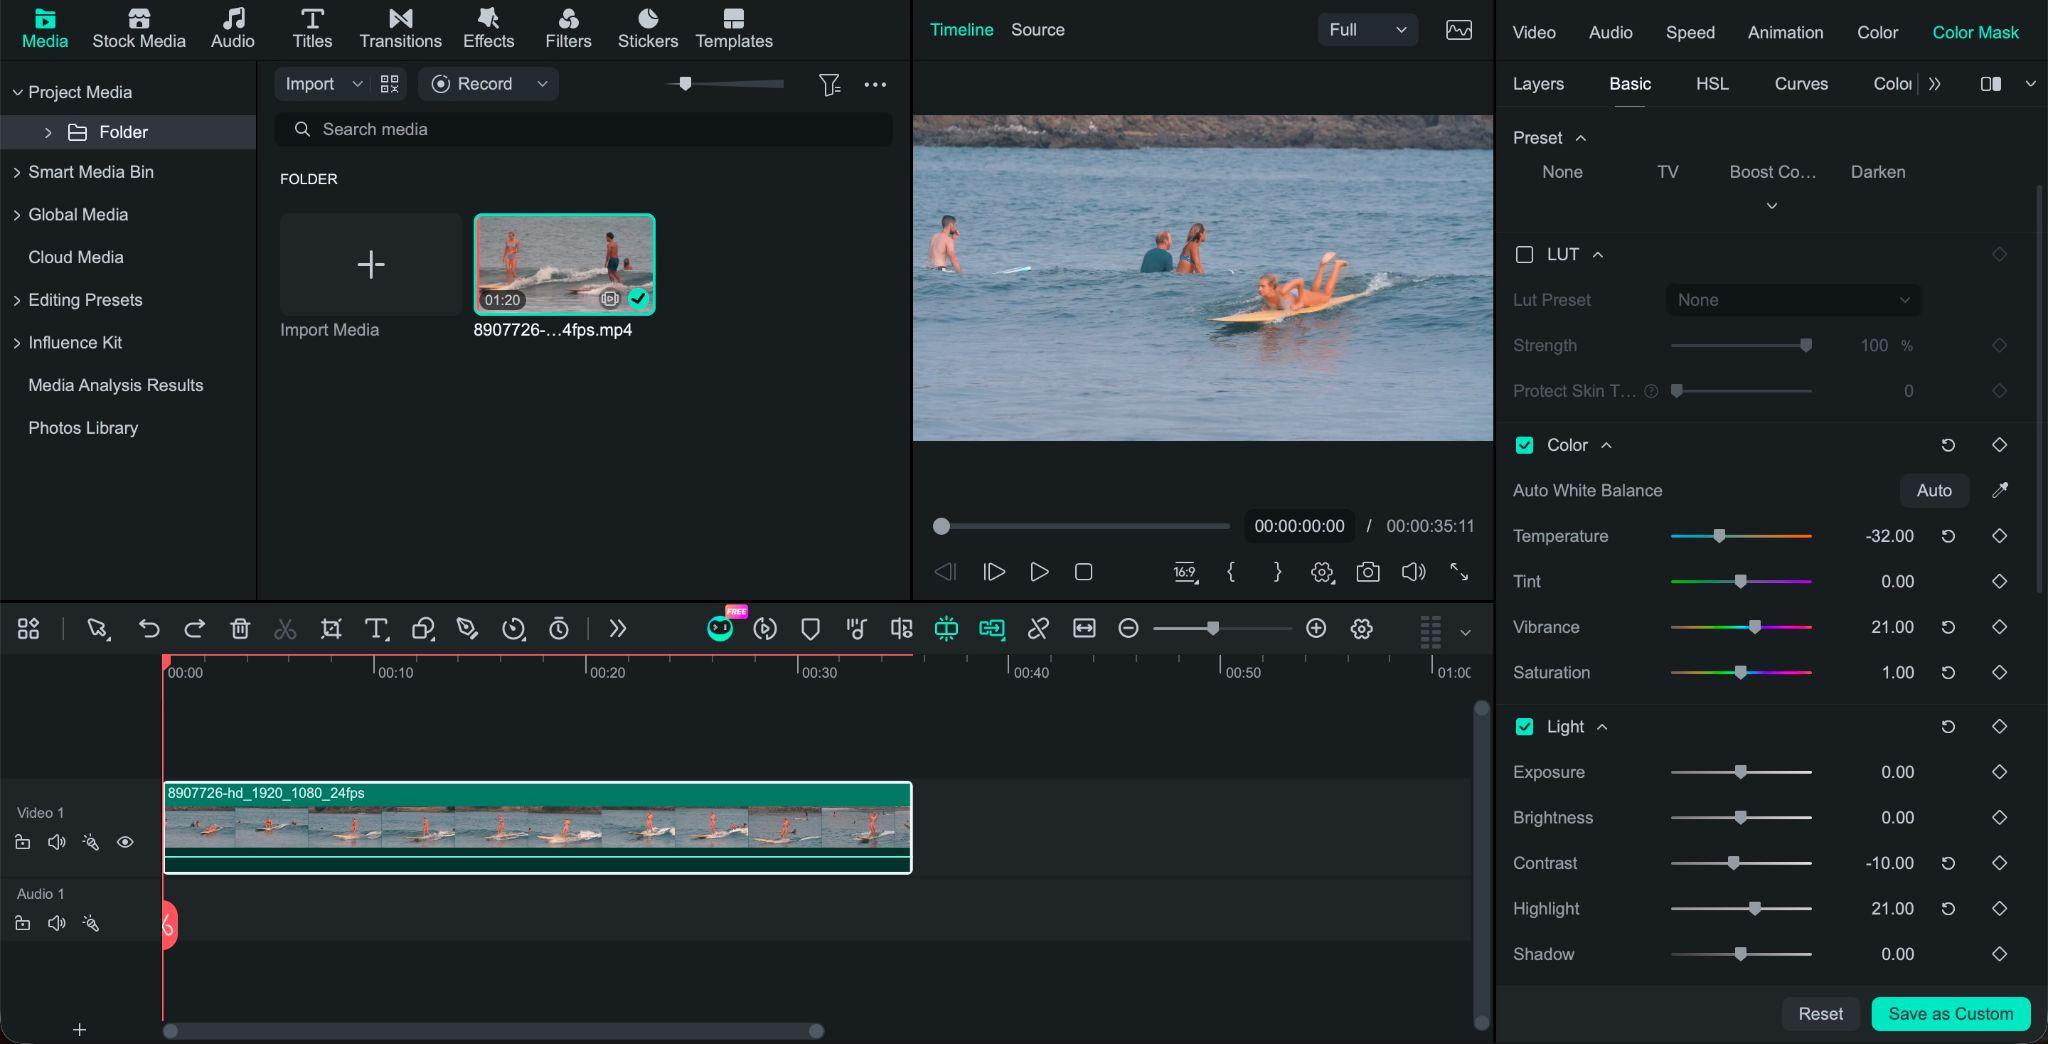The height and width of the screenshot is (1044, 2048).
Task: Hide the Video 1 track with eye icon
Action: pos(125,842)
